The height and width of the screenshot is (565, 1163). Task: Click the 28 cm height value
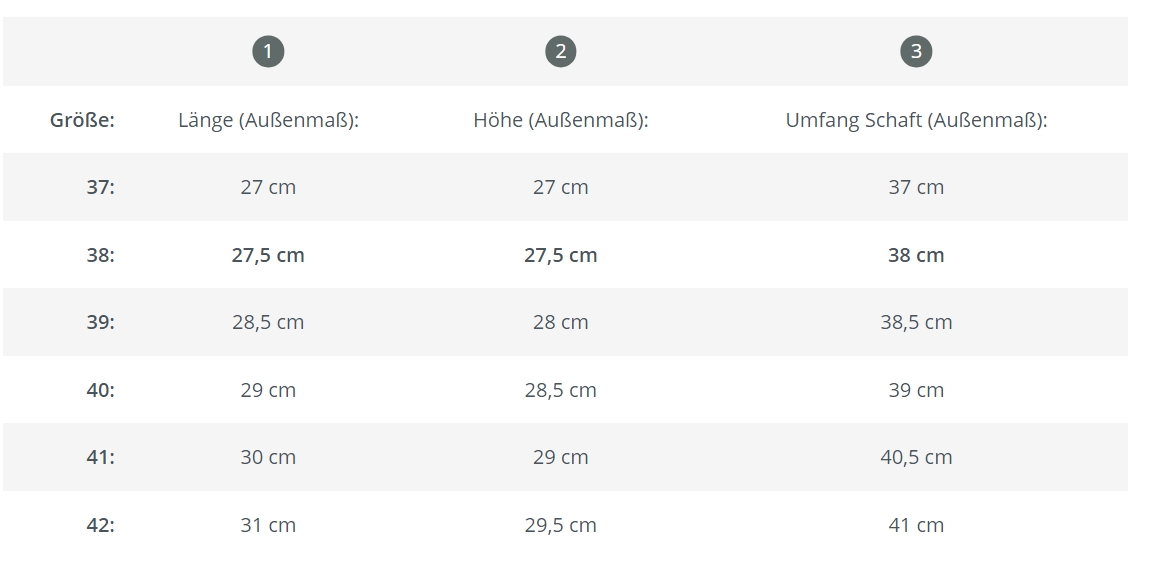point(561,322)
